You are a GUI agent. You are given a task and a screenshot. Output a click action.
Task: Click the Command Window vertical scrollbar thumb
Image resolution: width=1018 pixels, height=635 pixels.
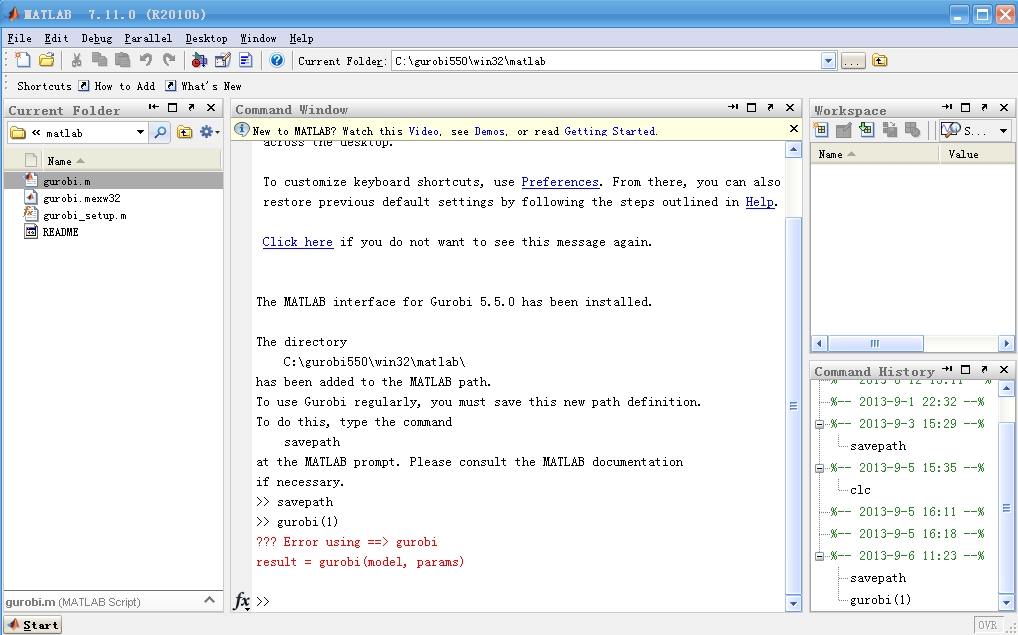793,406
